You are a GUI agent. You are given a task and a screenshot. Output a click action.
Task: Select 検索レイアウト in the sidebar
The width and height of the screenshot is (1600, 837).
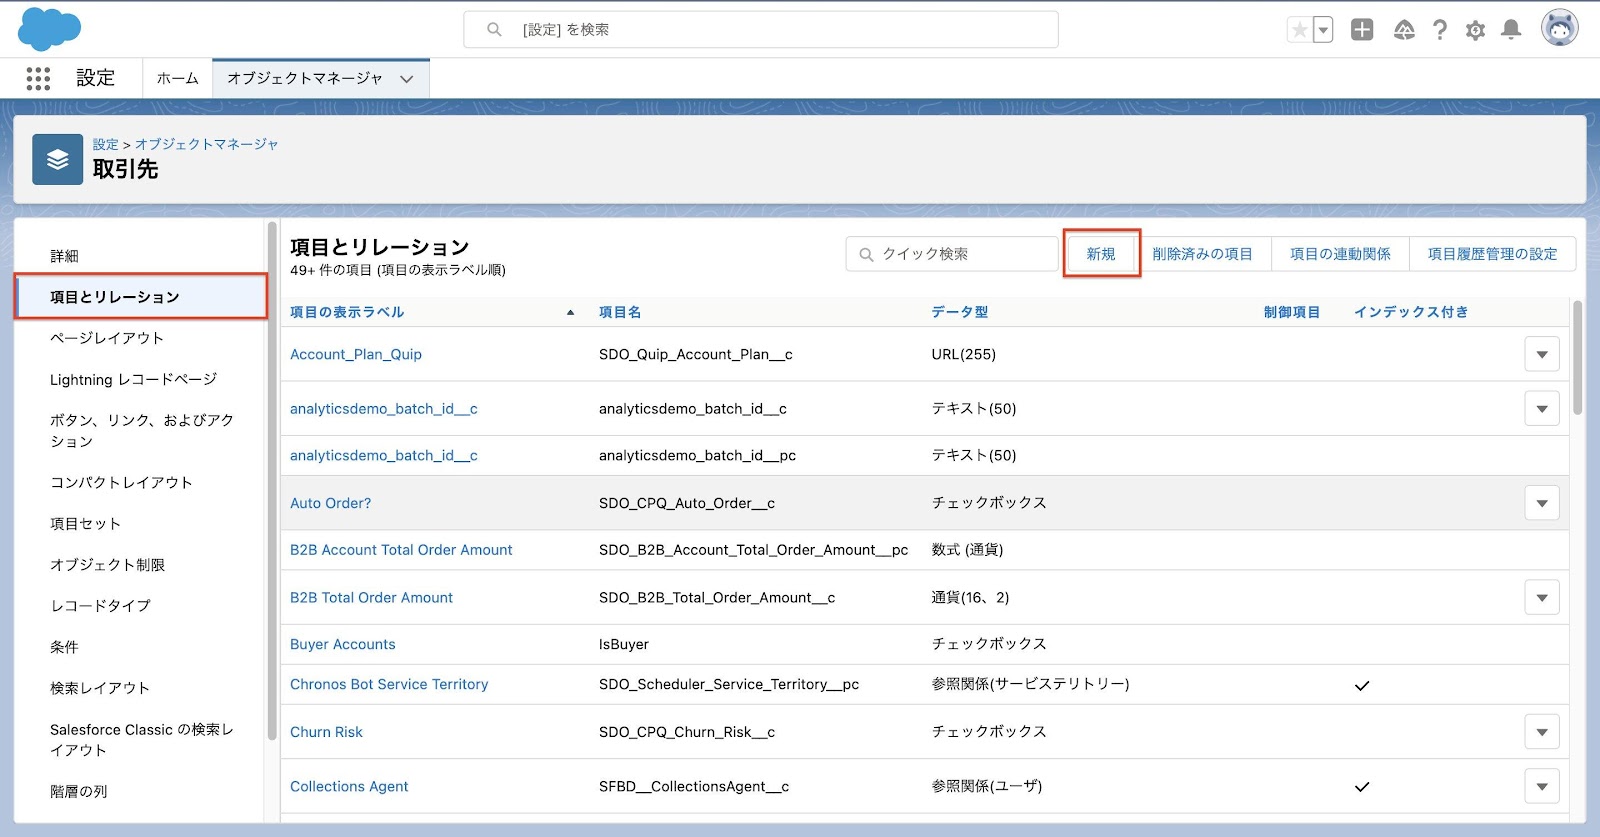coord(100,688)
